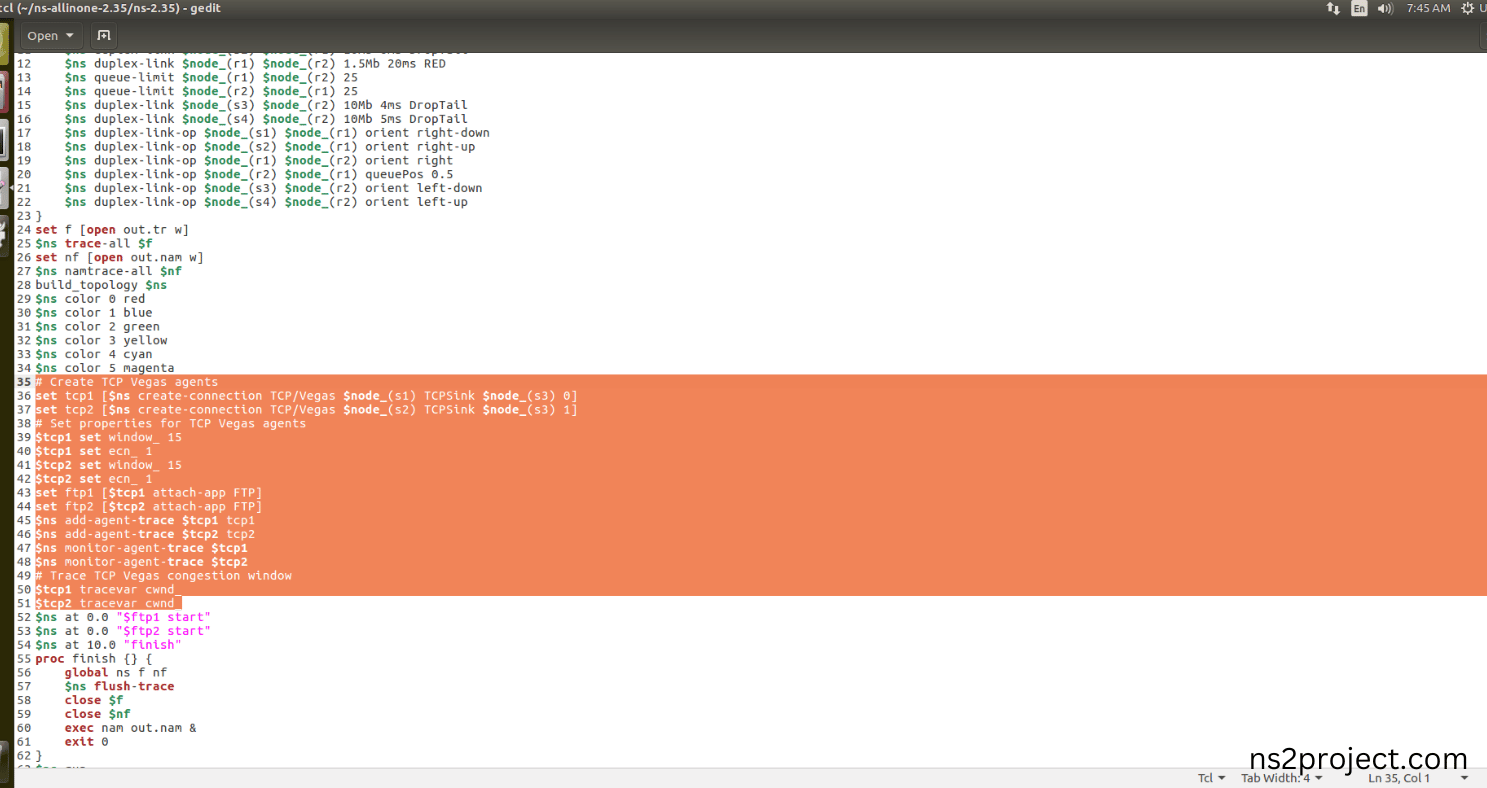Image resolution: width=1487 pixels, height=788 pixels.
Task: Click 'set f [open out.tr w]' line
Action: coord(112,230)
